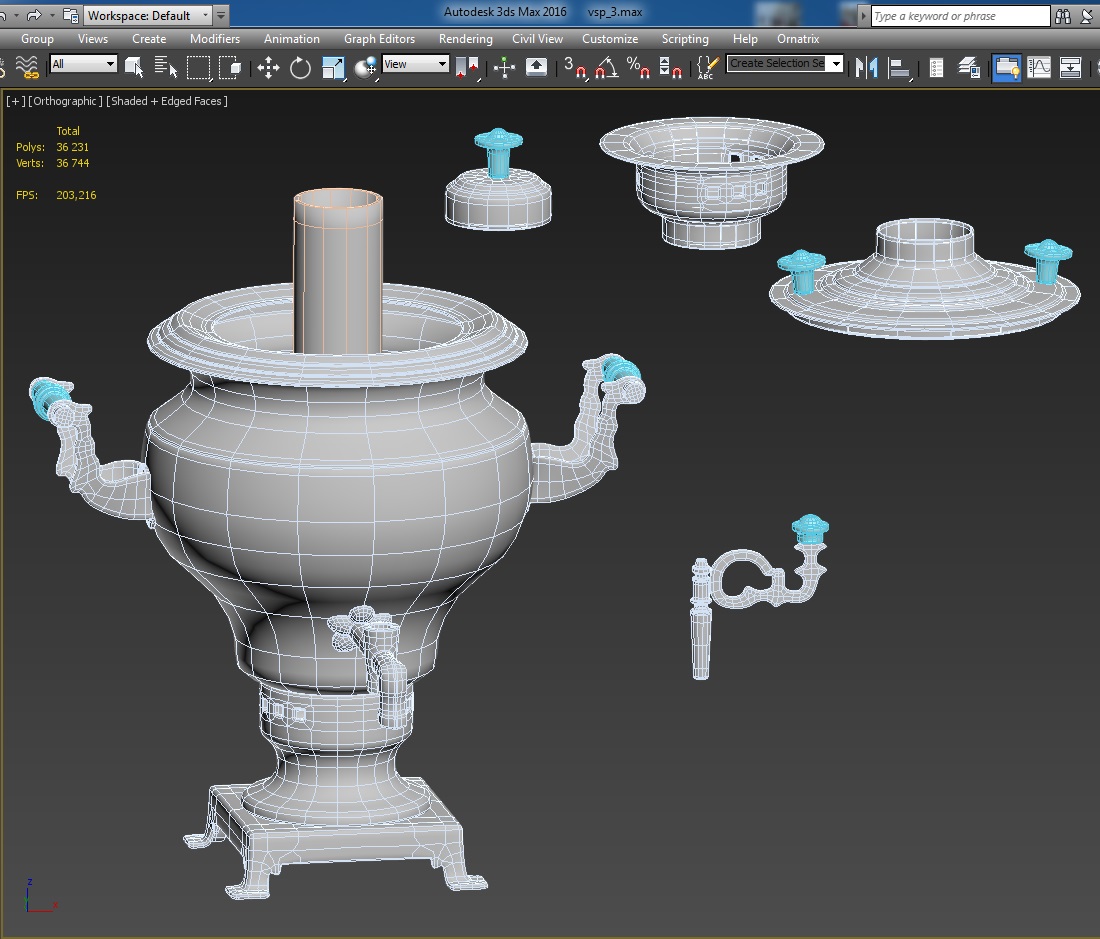Toggle Percent Snap
The image size is (1100, 939).
(638, 68)
